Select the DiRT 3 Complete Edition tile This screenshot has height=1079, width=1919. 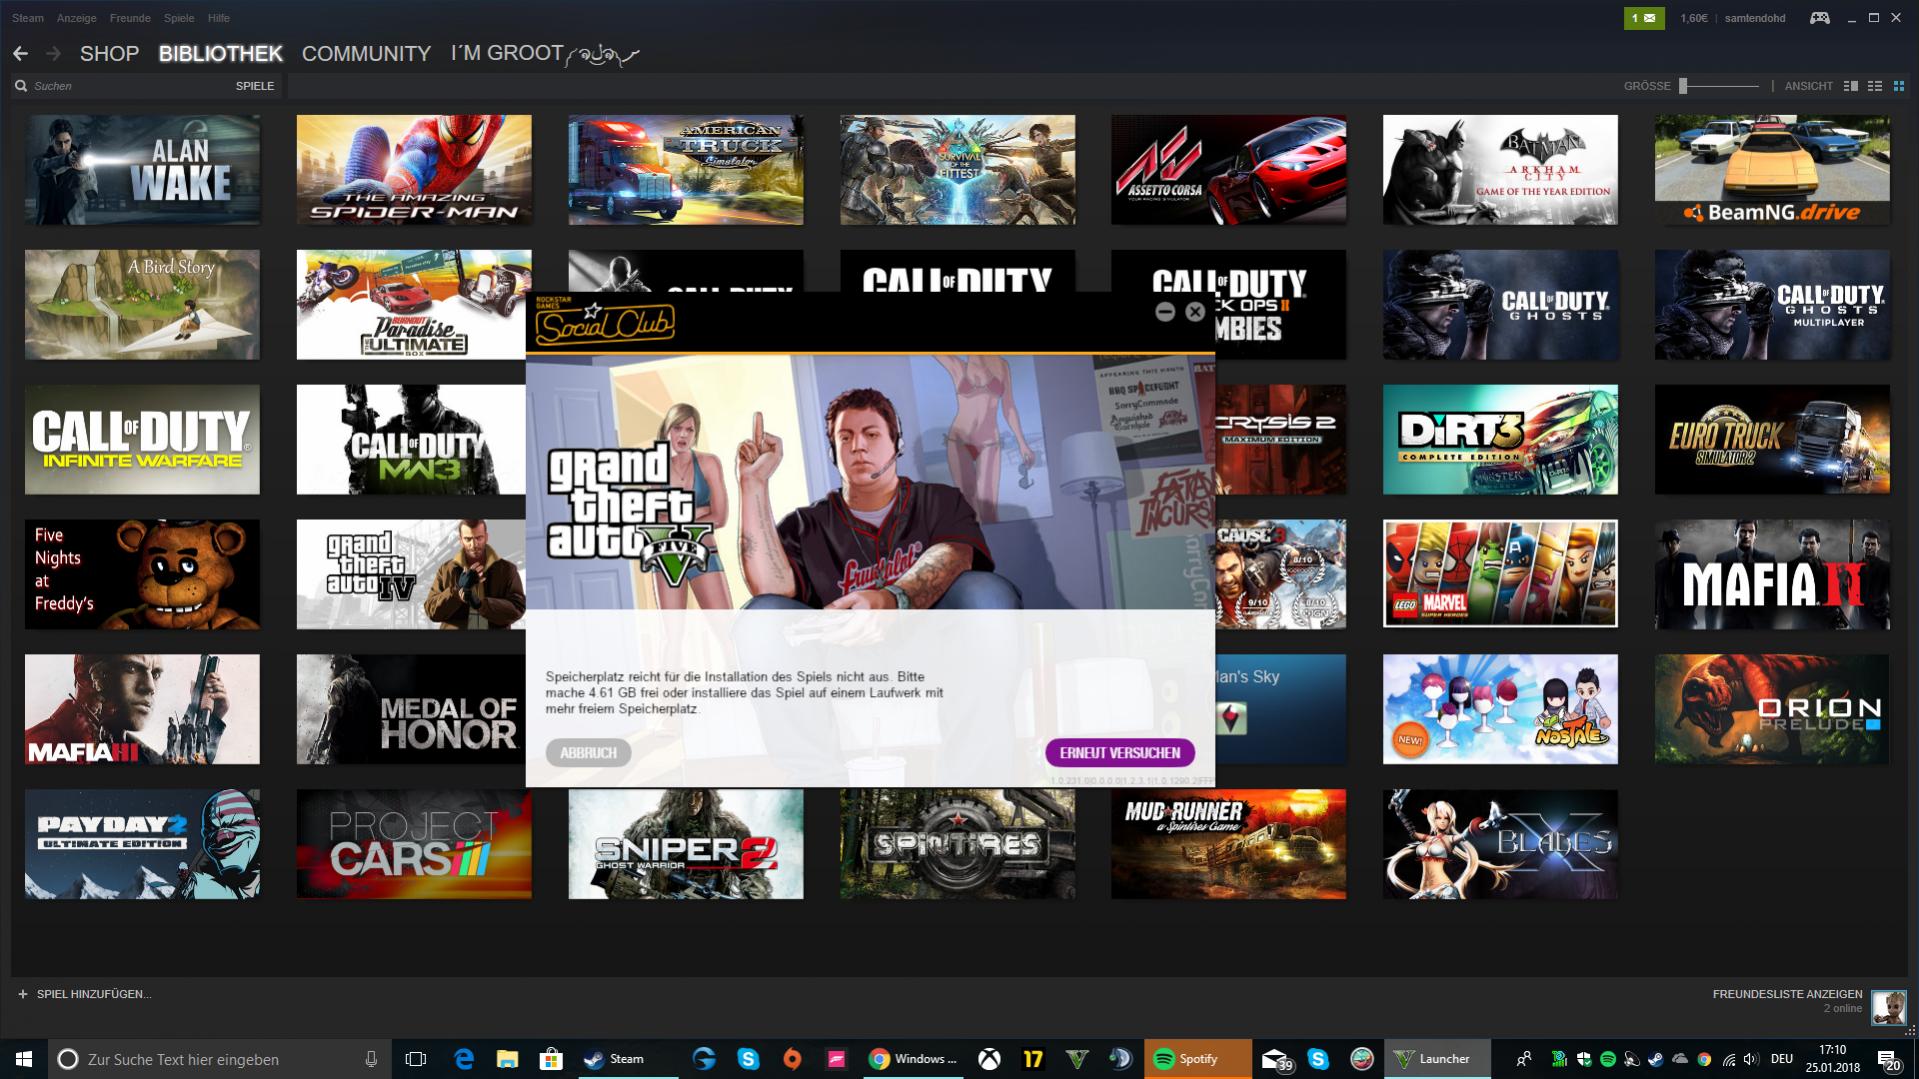[1500, 440]
